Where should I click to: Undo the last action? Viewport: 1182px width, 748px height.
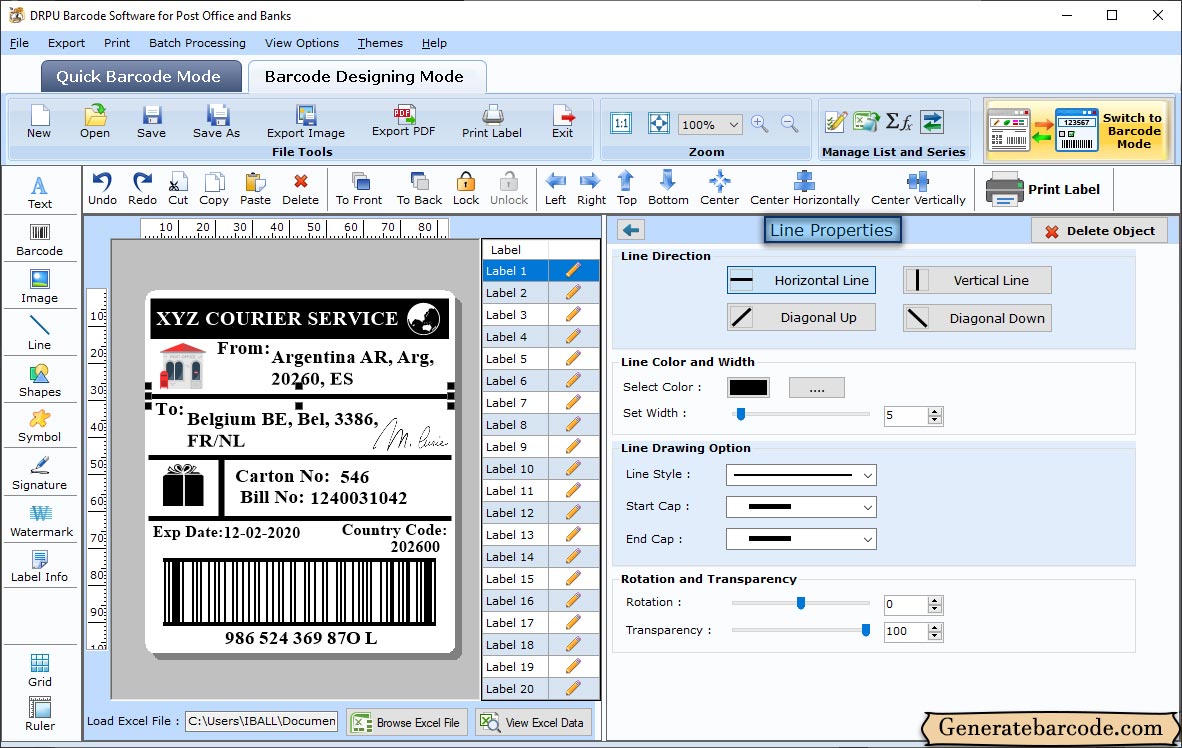tap(102, 189)
